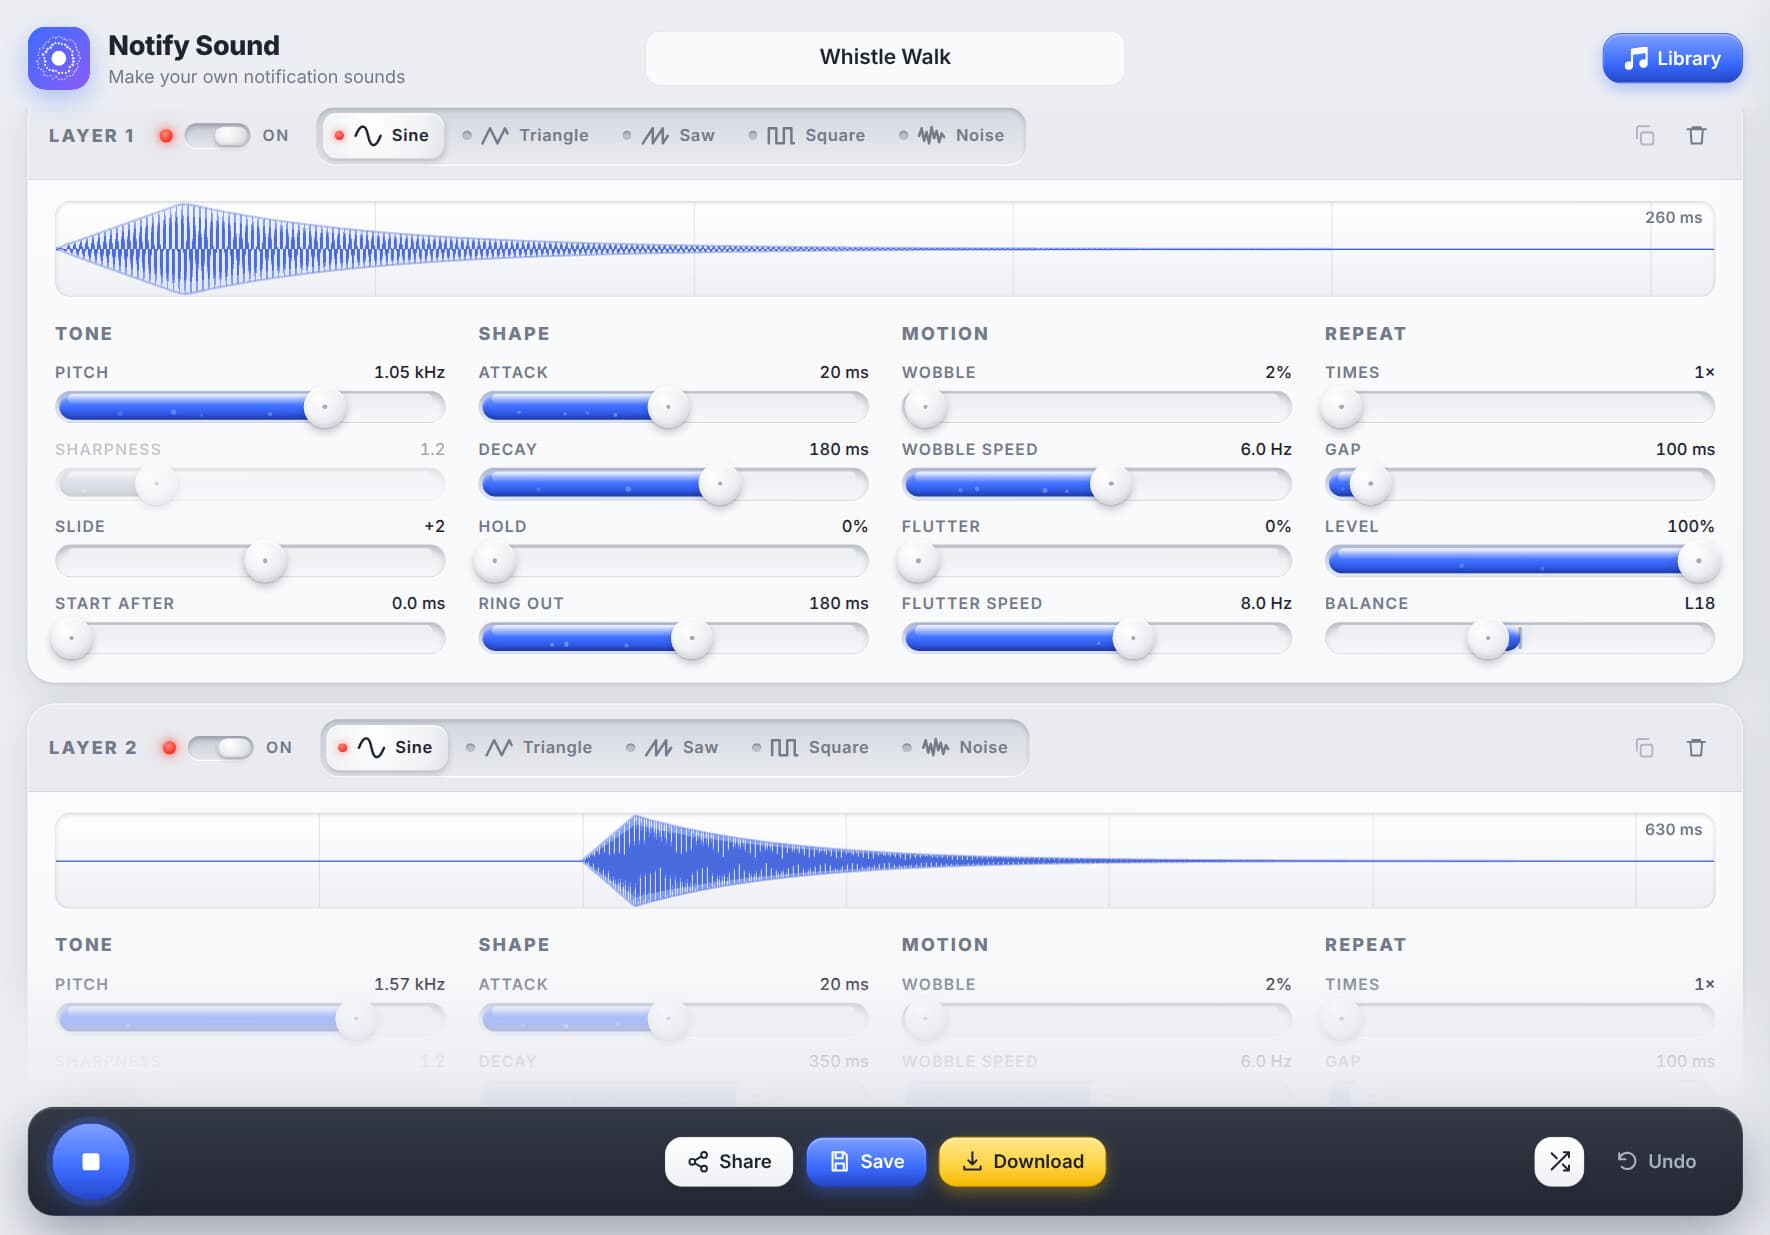Select Triangle waveform for Layer 2
Viewport: 1770px width, 1235px height.
530,747
